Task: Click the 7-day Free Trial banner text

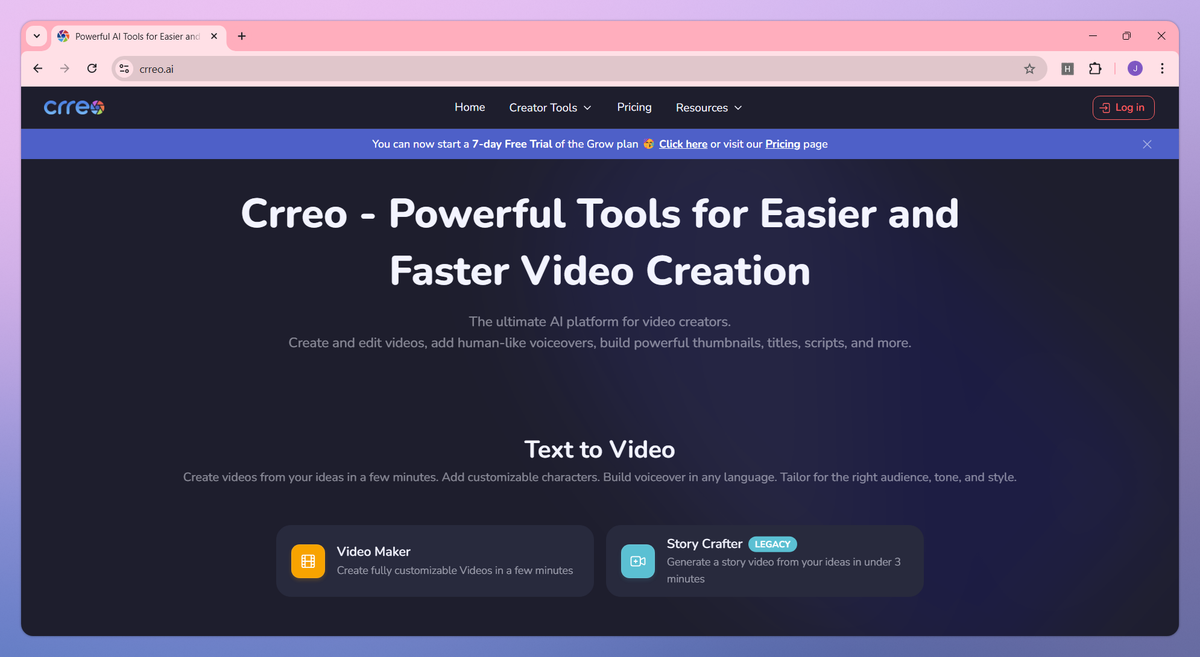Action: [x=514, y=144]
